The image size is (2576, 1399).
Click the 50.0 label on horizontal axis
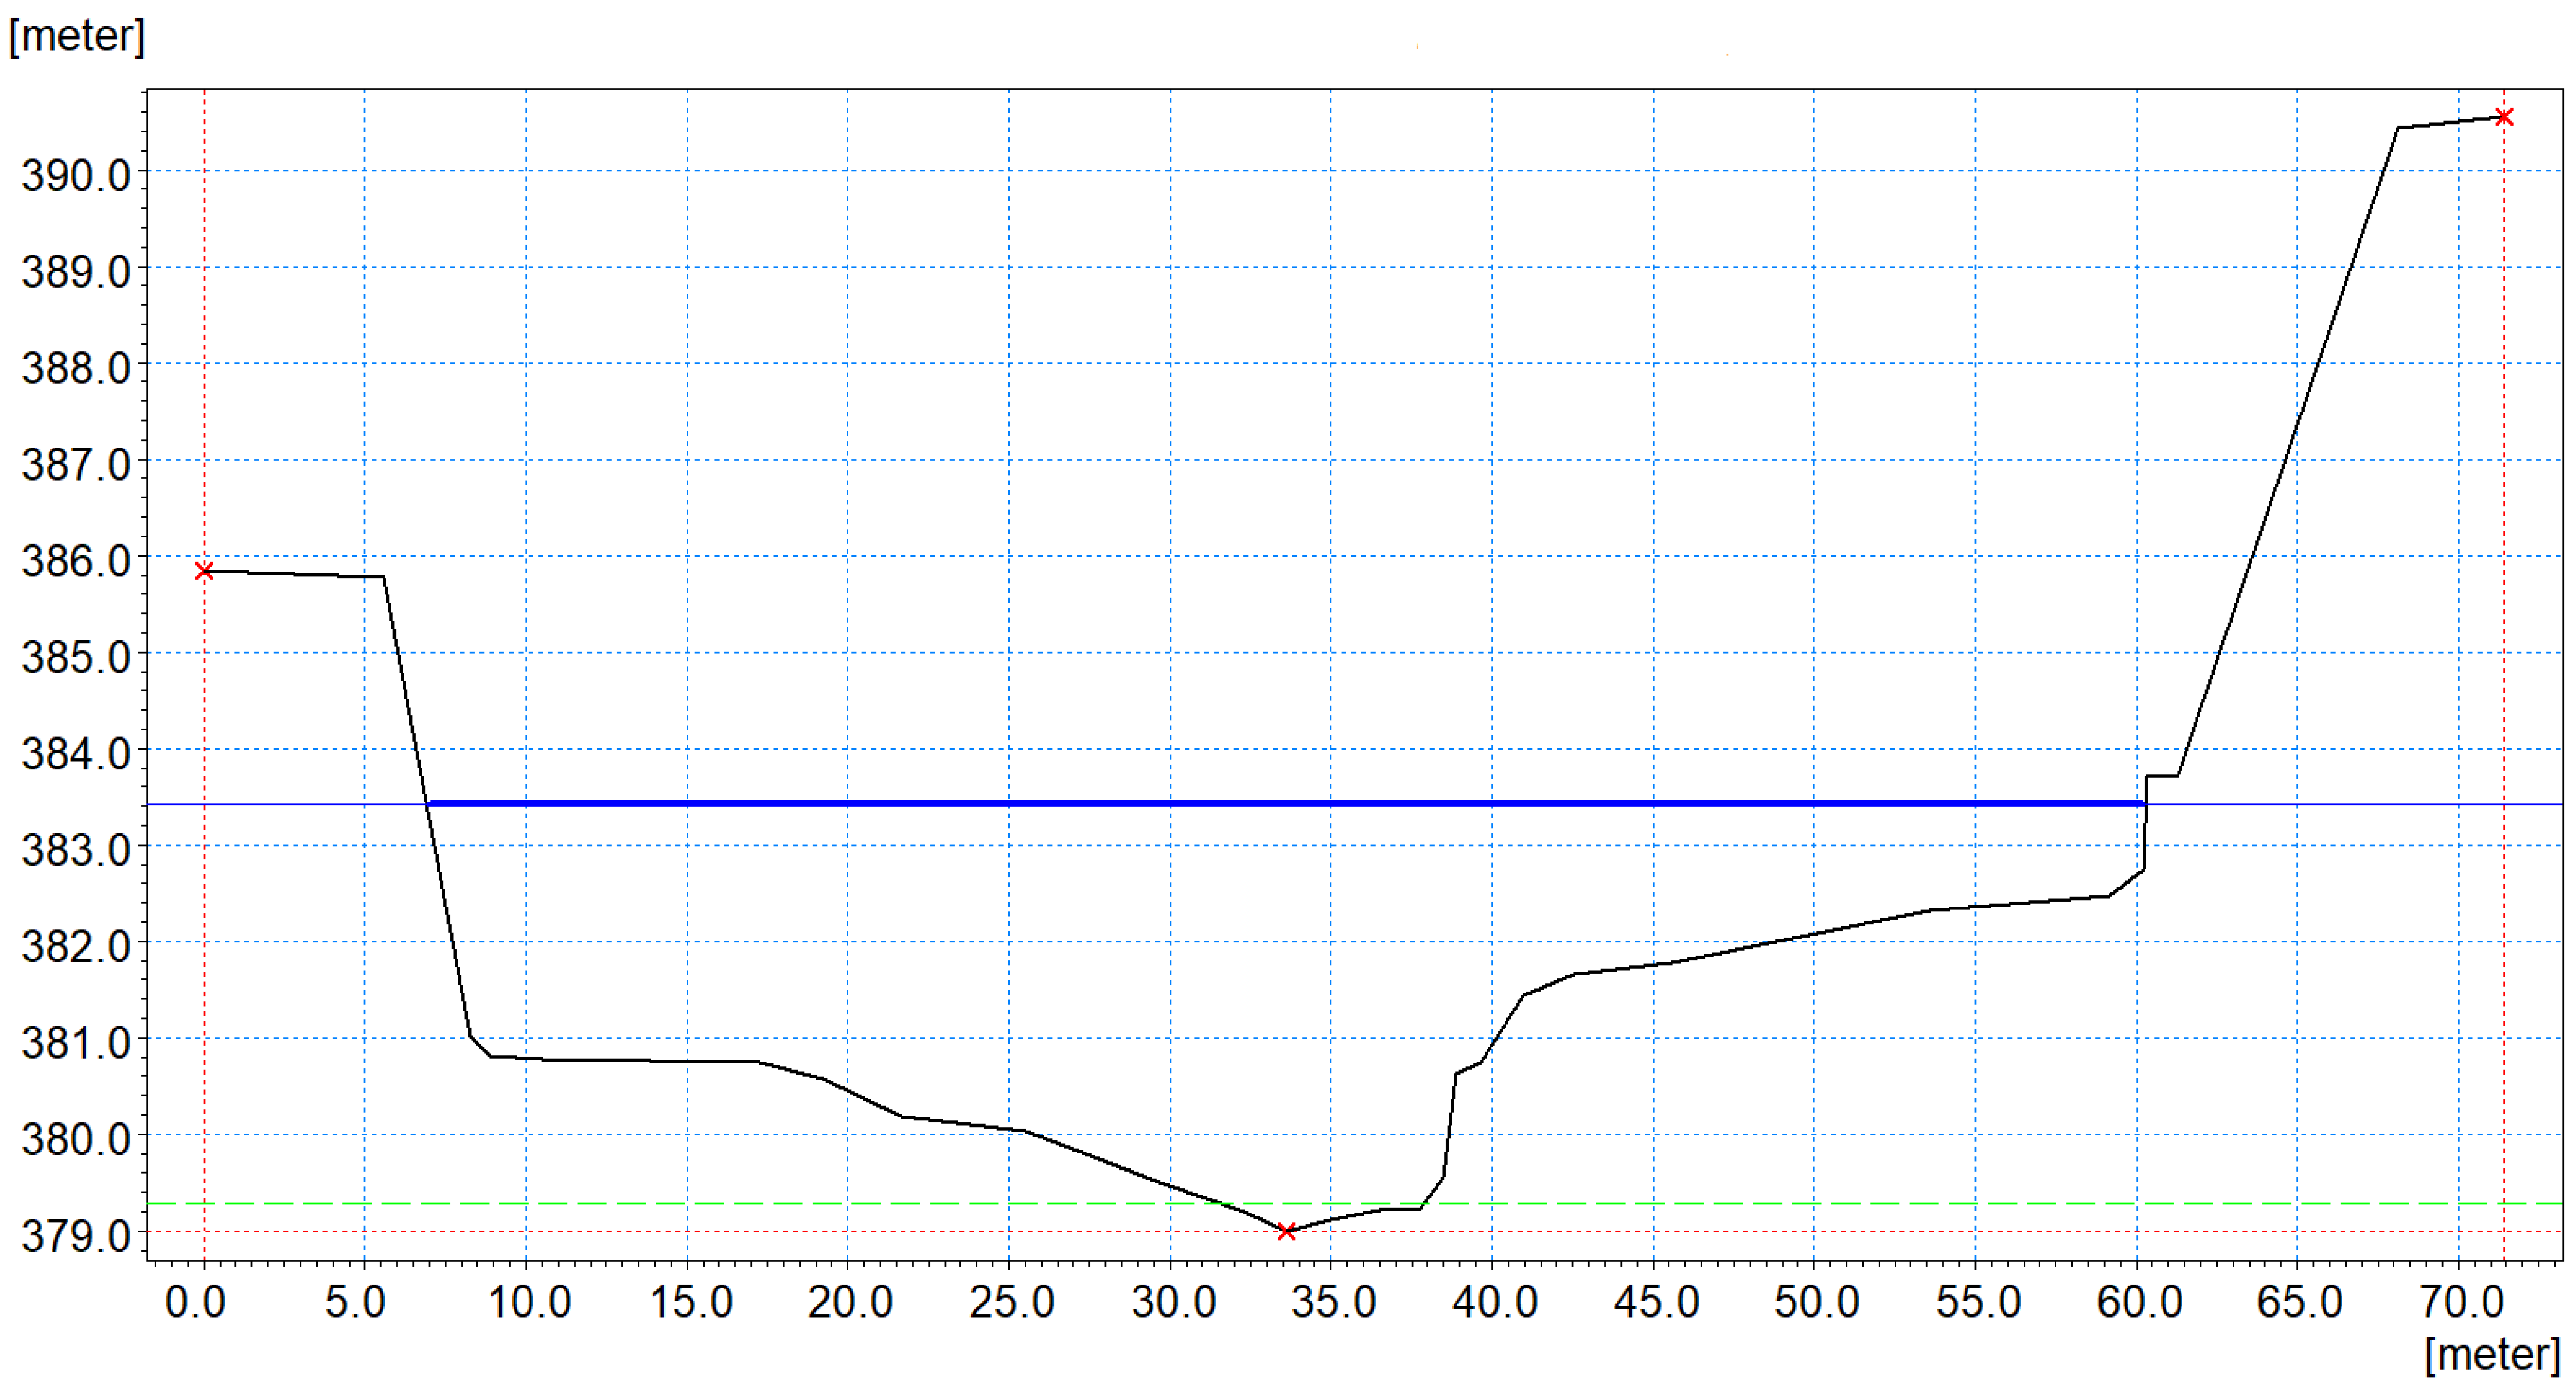[x=1817, y=1301]
